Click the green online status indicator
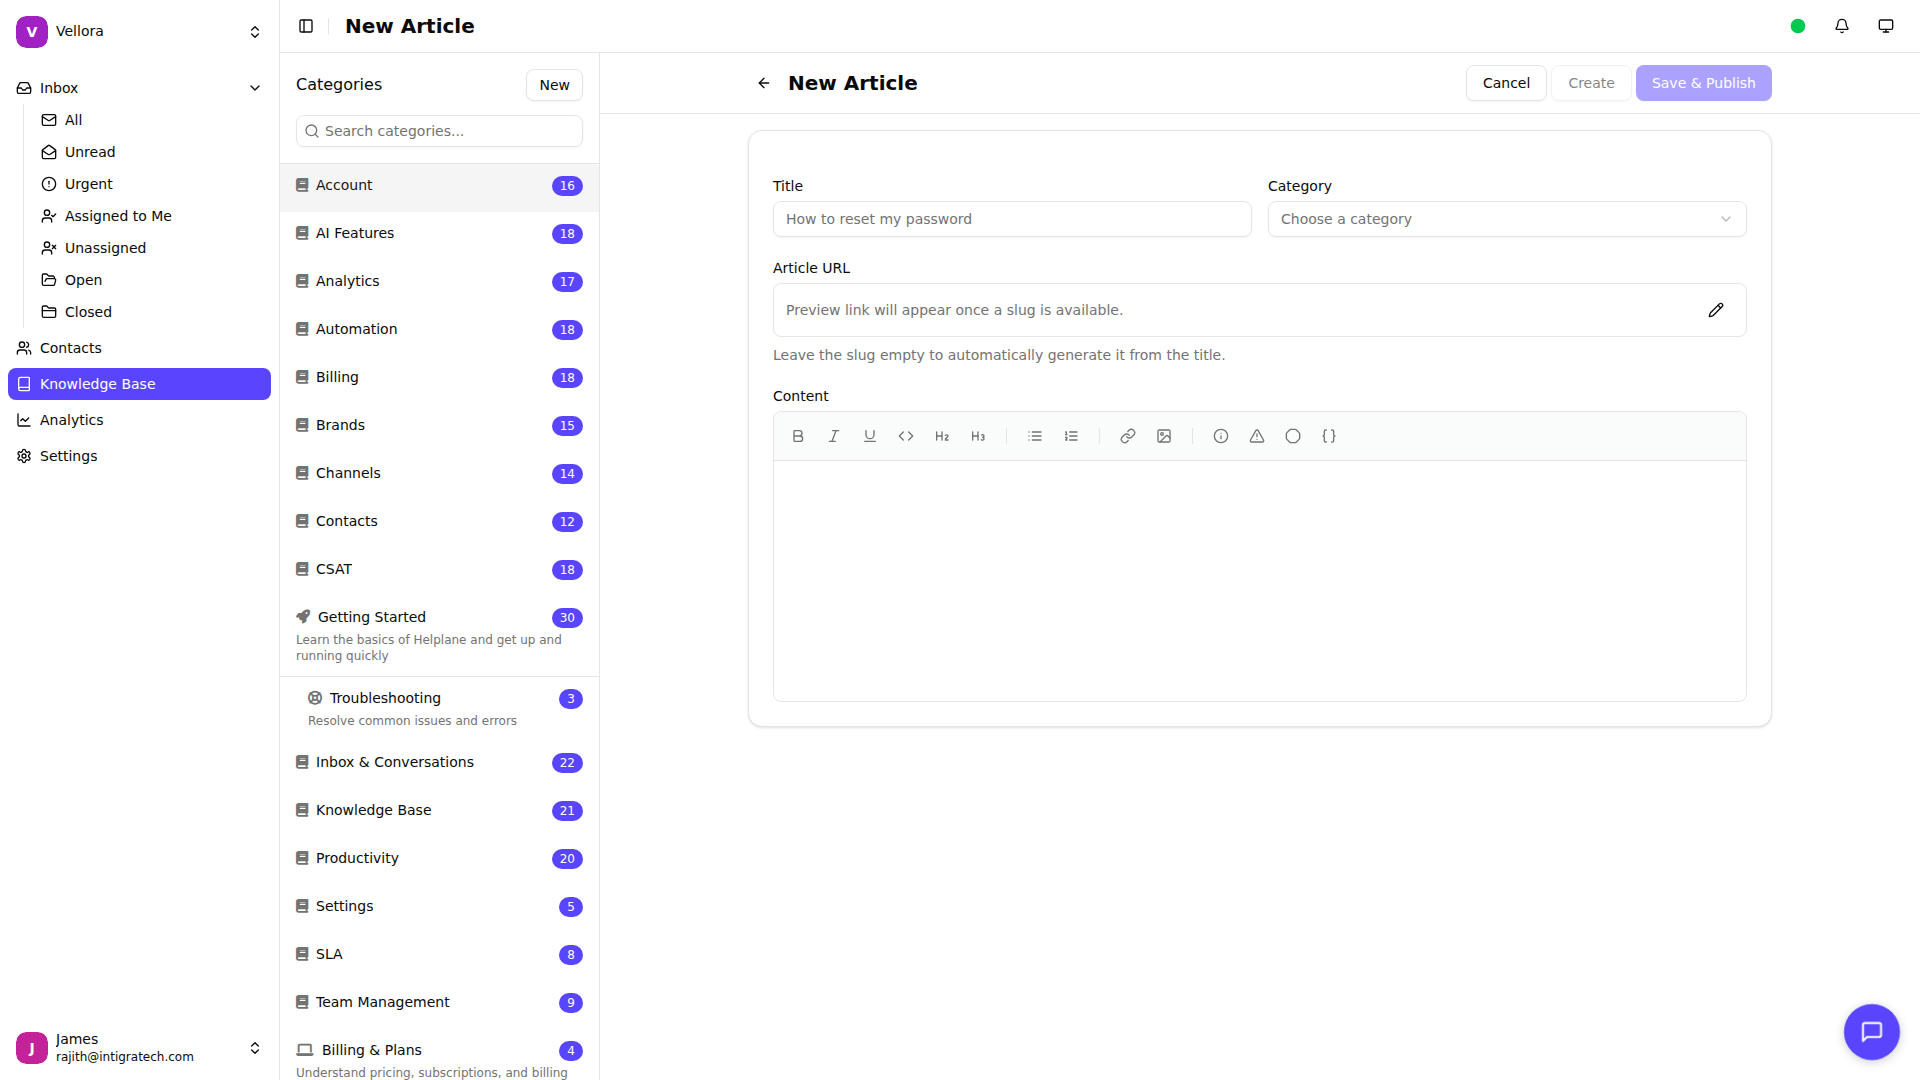The image size is (1920, 1080). click(1798, 26)
